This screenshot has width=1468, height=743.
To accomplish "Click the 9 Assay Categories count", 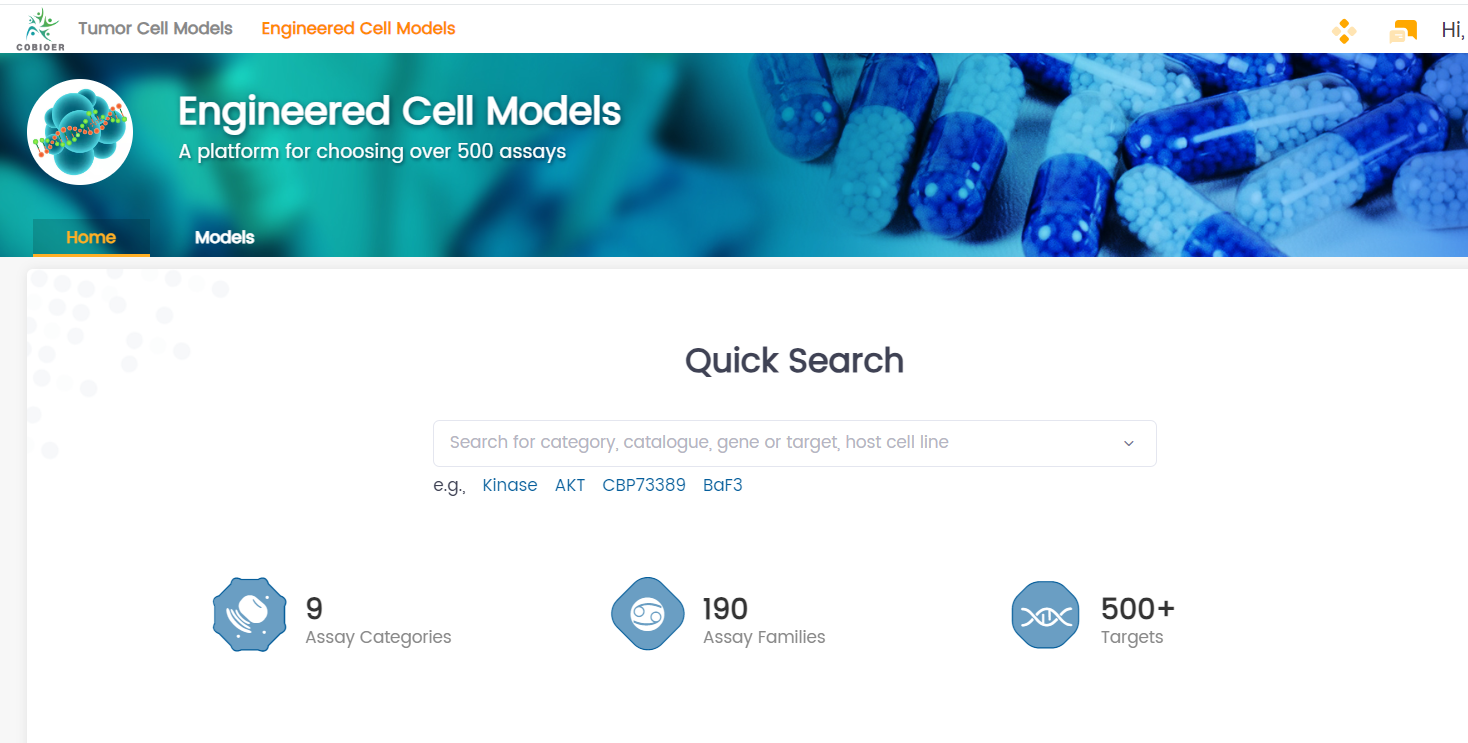I will pos(314,608).
